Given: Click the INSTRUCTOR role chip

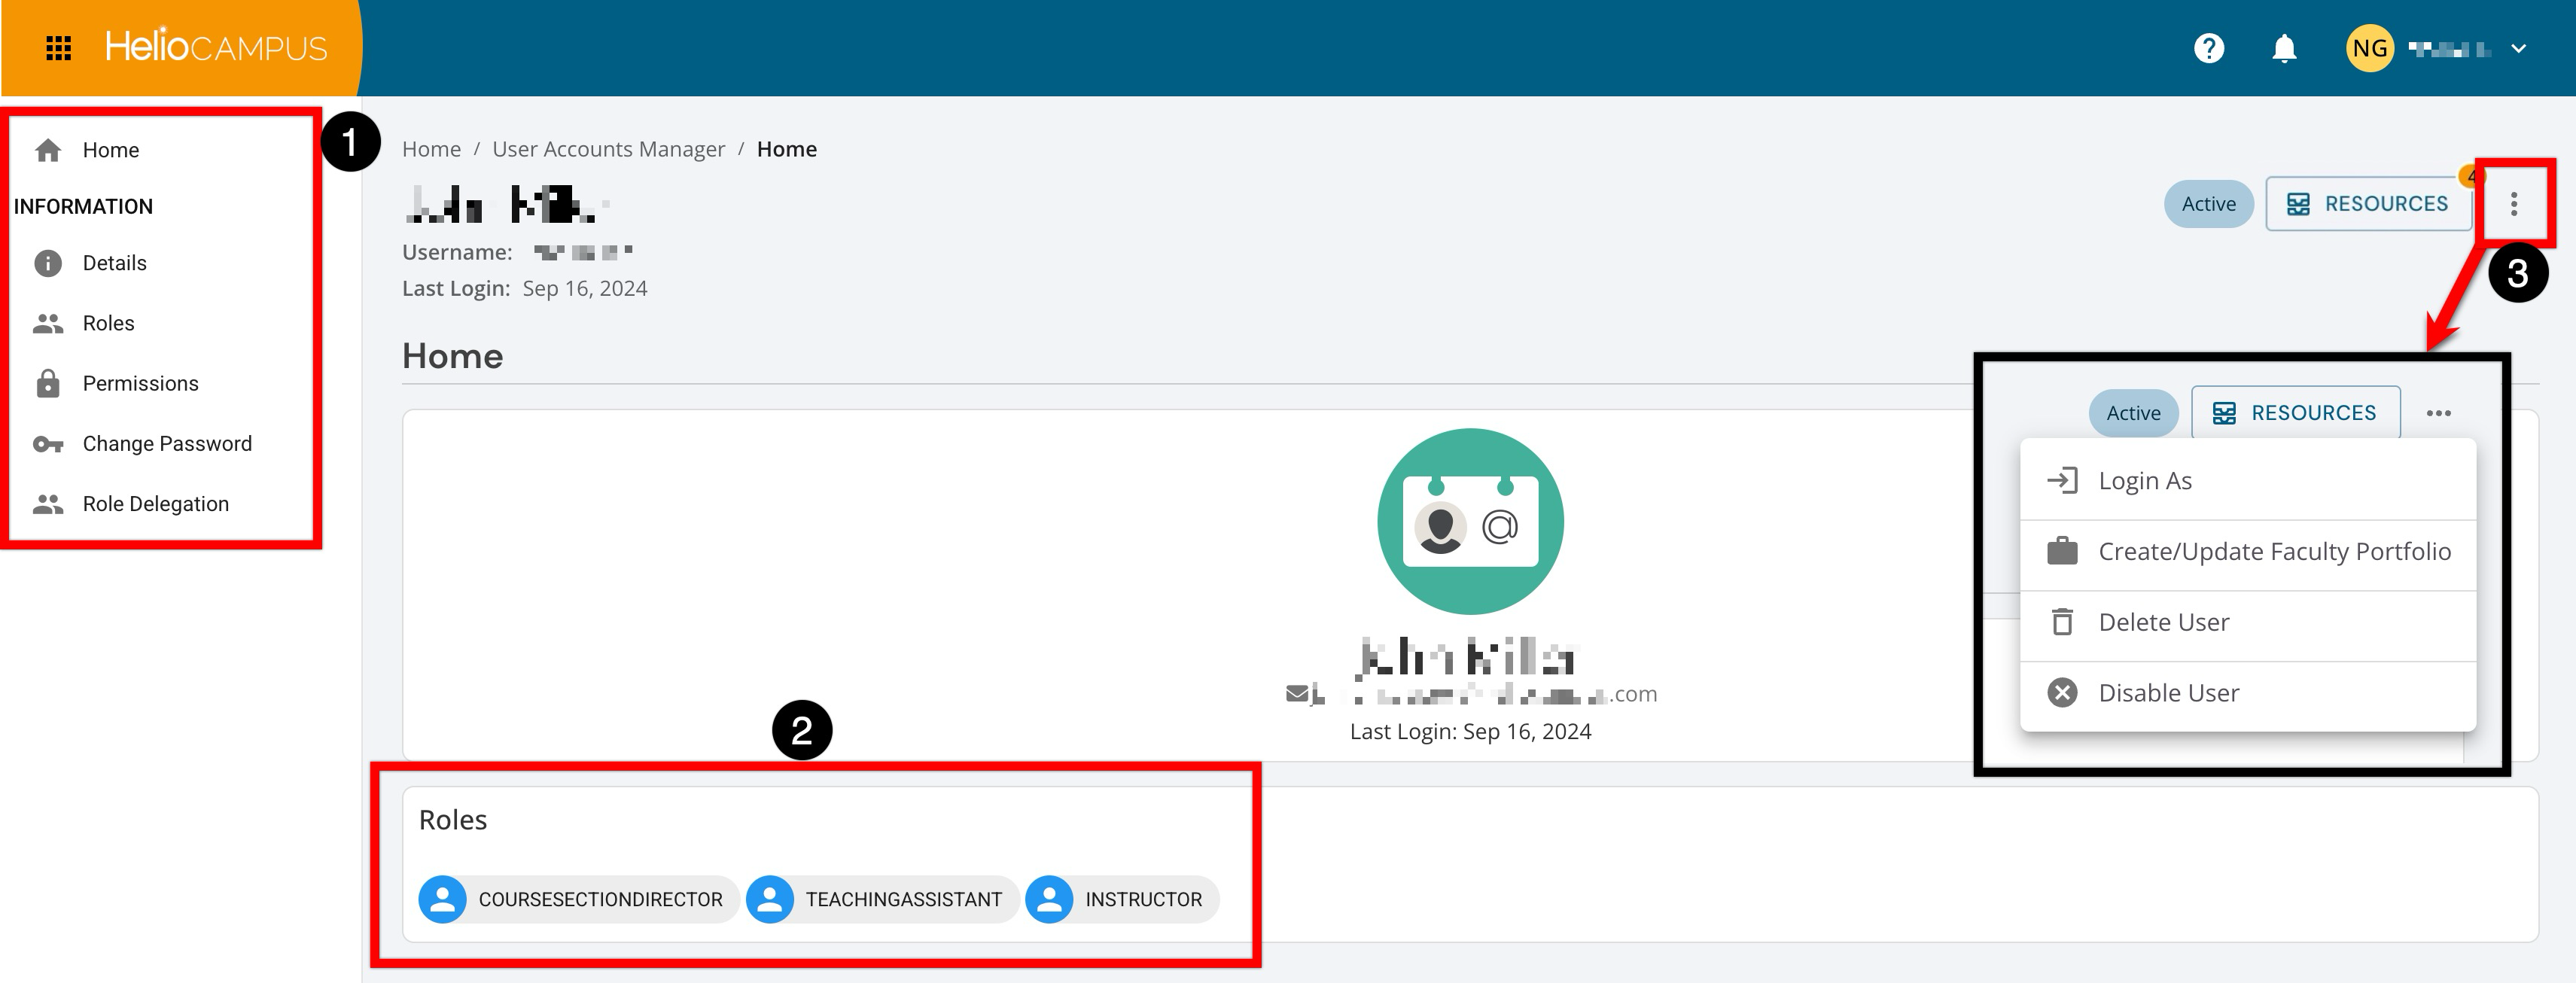Looking at the screenshot, I should pyautogui.click(x=1121, y=899).
